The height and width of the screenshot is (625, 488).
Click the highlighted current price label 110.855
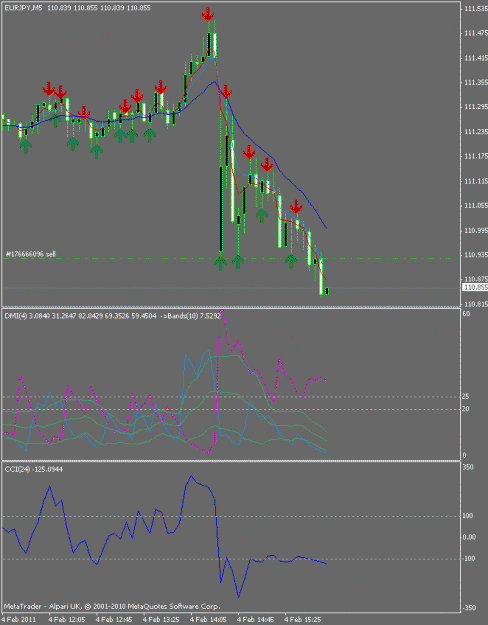476,287
